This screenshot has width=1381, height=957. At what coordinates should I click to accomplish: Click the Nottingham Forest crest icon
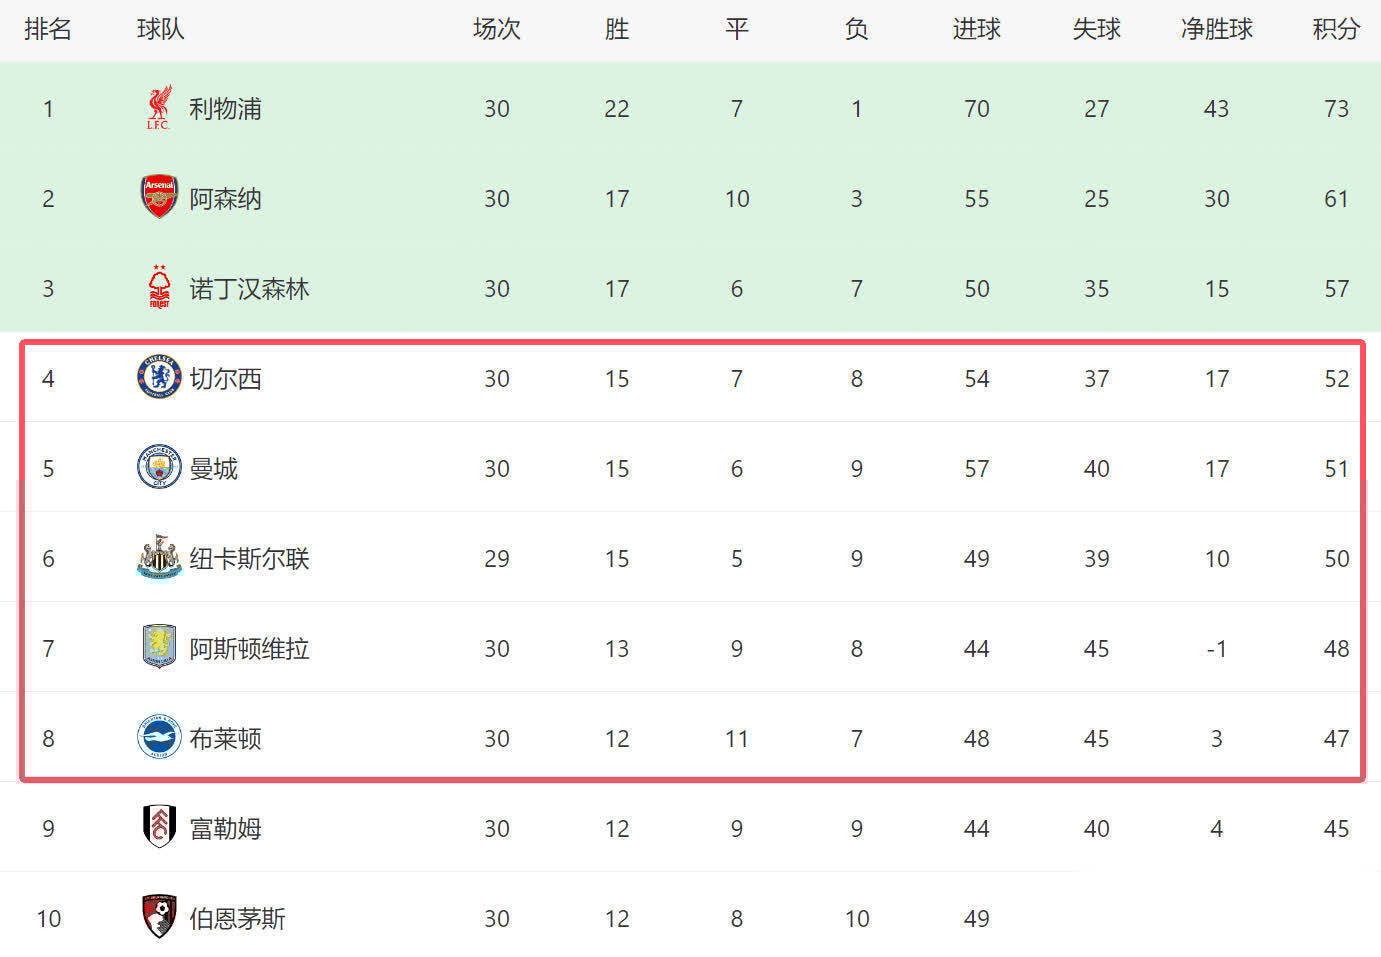pyautogui.click(x=159, y=287)
